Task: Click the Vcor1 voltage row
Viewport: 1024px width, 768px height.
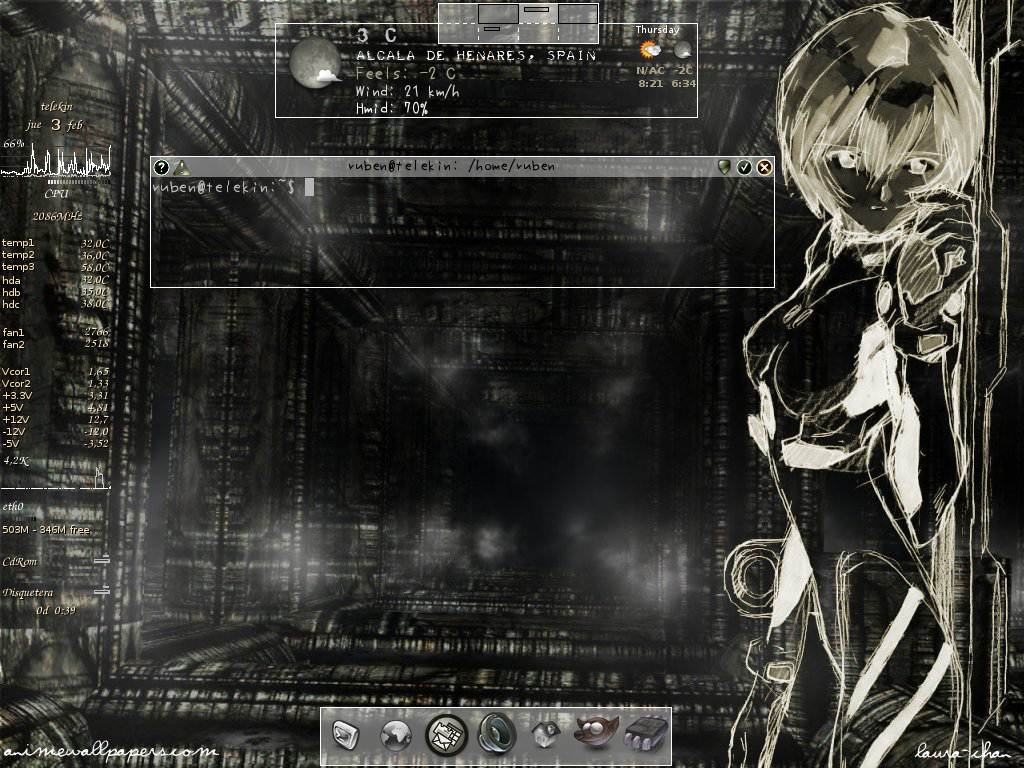Action: coord(56,372)
